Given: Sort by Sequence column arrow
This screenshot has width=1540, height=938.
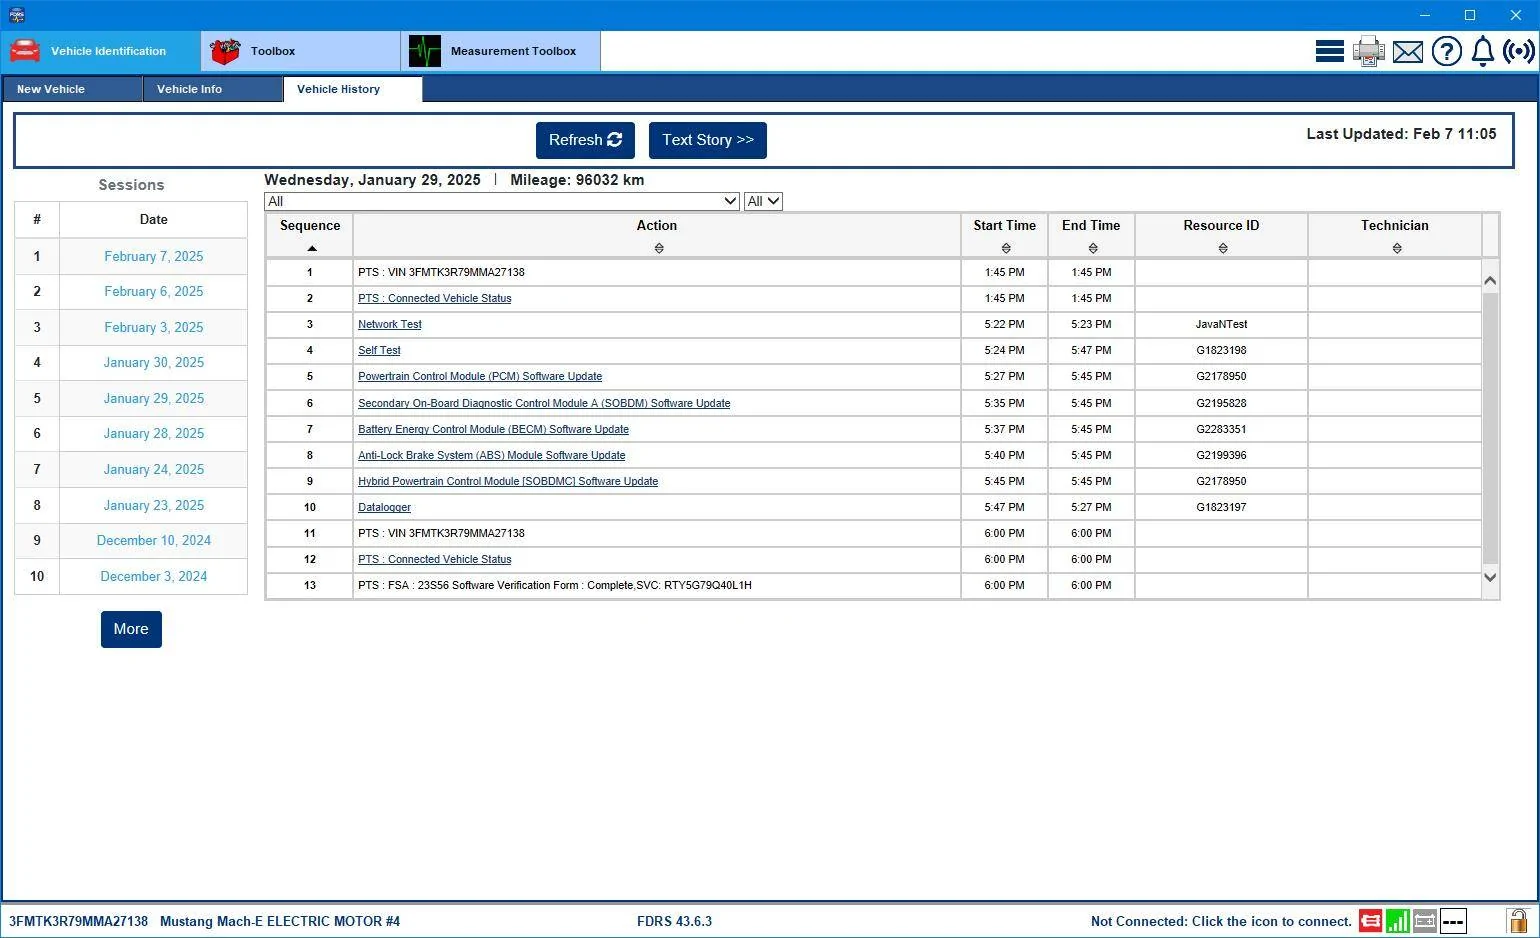Looking at the screenshot, I should pos(312,248).
